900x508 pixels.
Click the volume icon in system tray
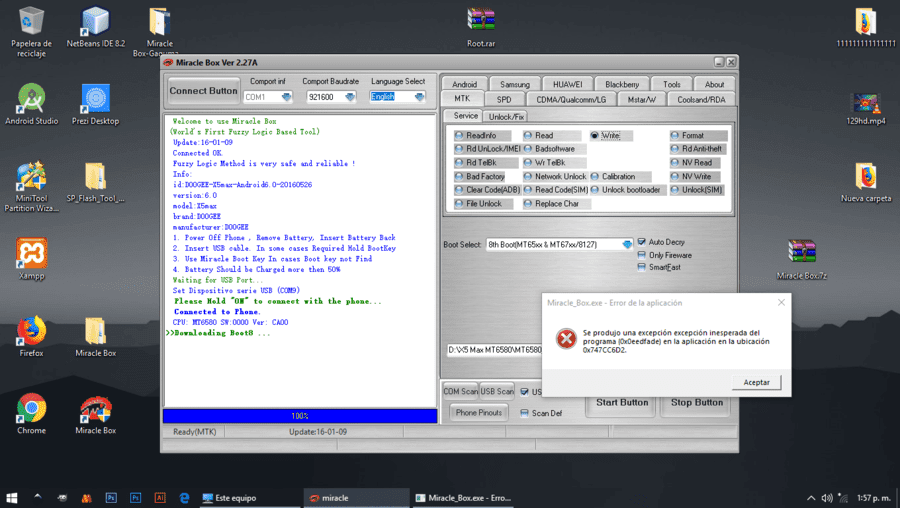[x=827, y=498]
